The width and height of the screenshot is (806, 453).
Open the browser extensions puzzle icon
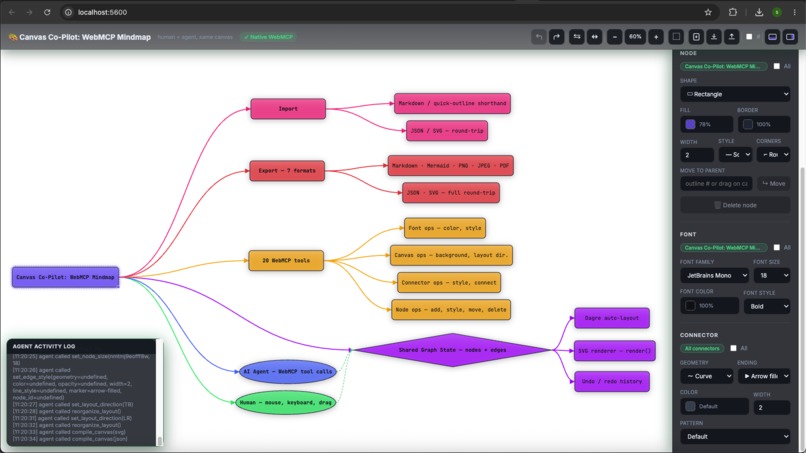(733, 12)
